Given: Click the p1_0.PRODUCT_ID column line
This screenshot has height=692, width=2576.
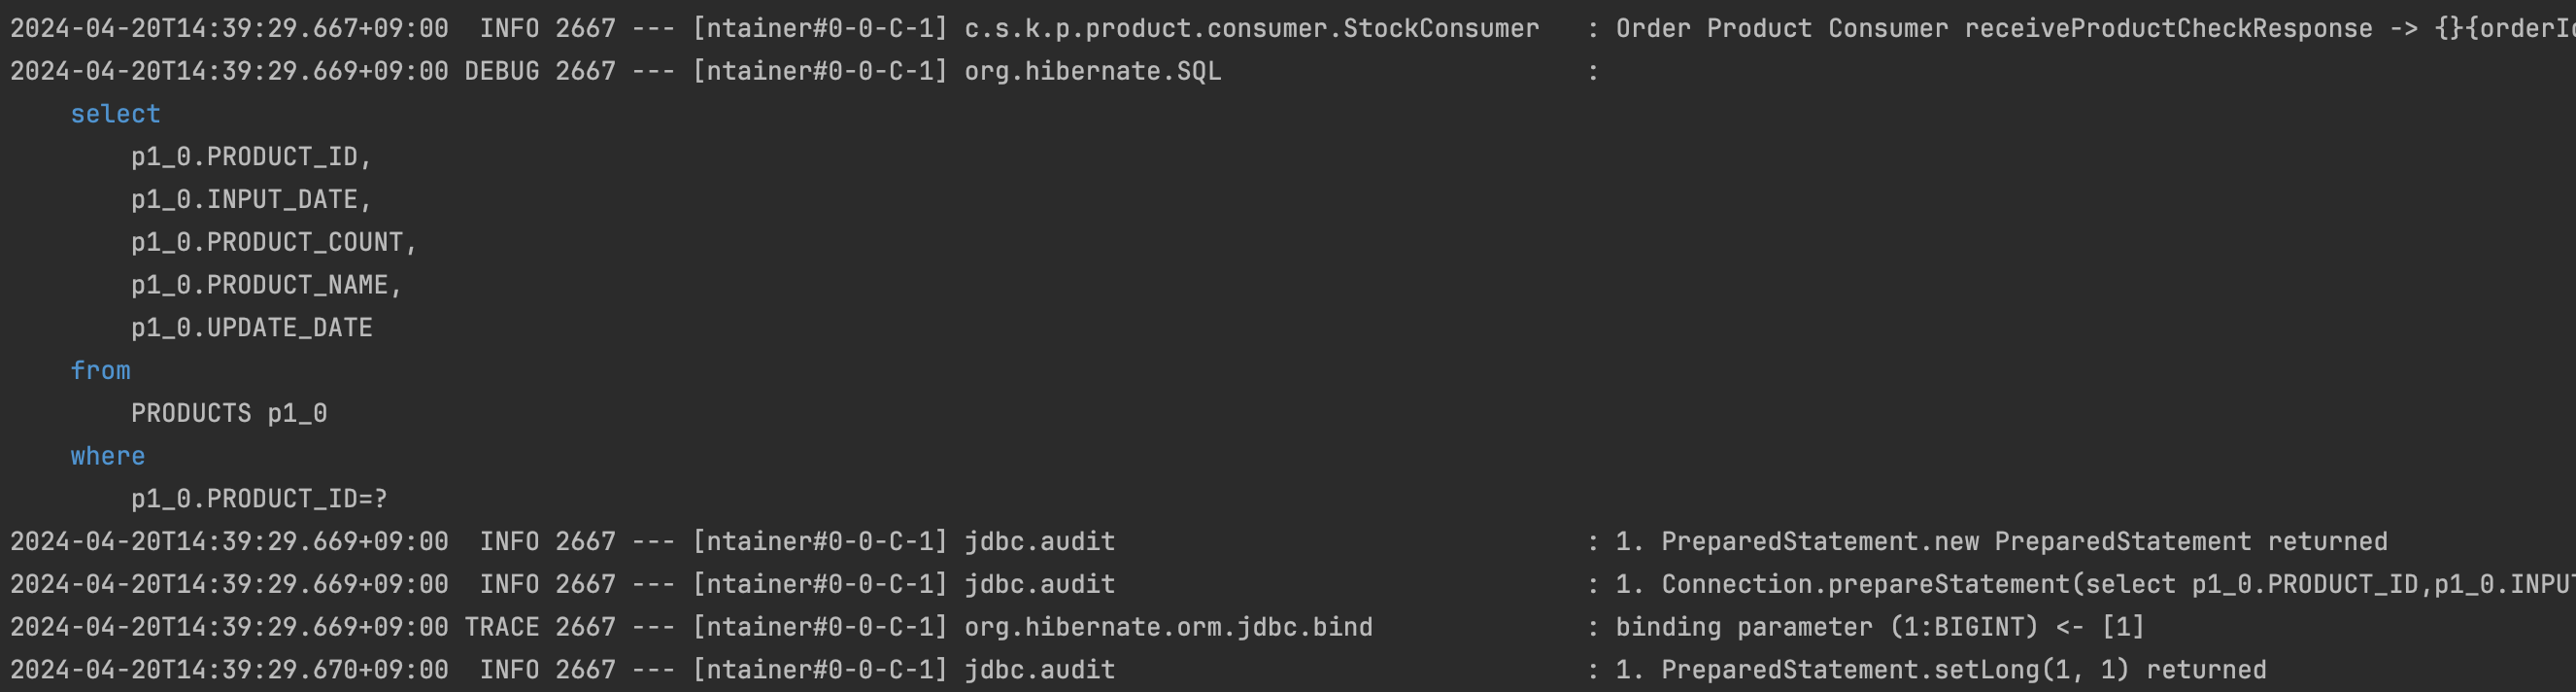Looking at the screenshot, I should click(251, 157).
